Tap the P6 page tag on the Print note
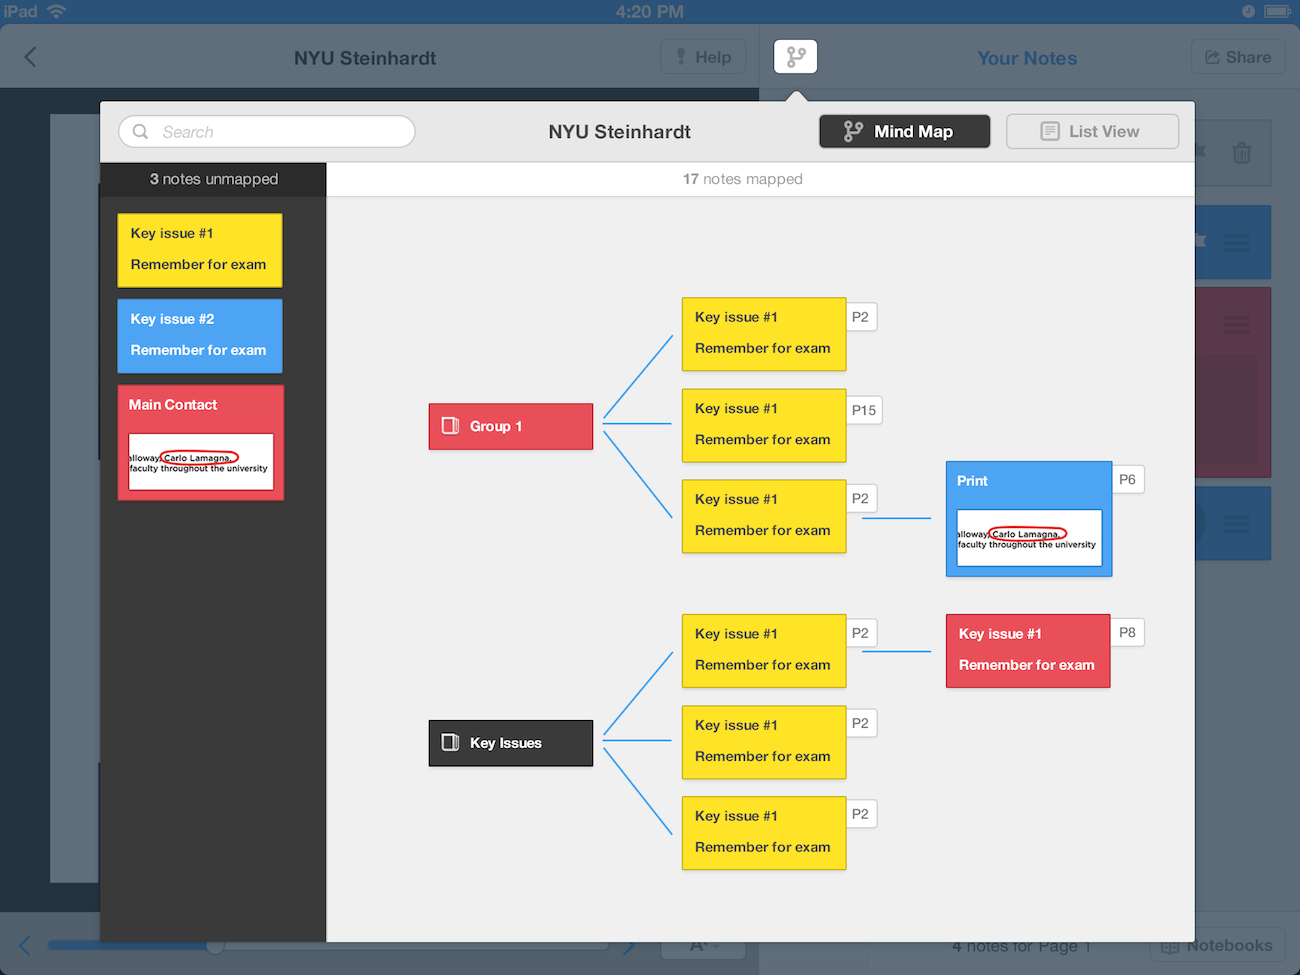This screenshot has height=975, width=1300. 1128,480
